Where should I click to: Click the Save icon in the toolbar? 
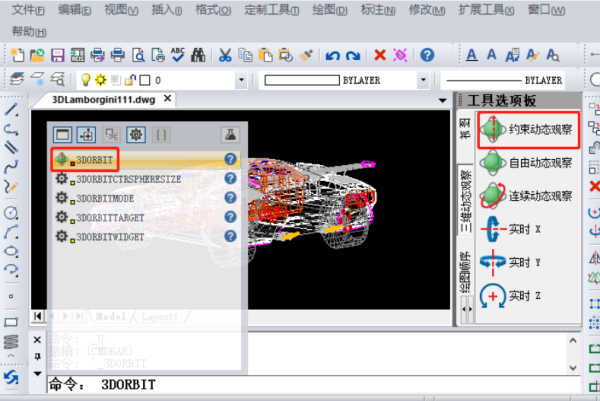pos(57,54)
